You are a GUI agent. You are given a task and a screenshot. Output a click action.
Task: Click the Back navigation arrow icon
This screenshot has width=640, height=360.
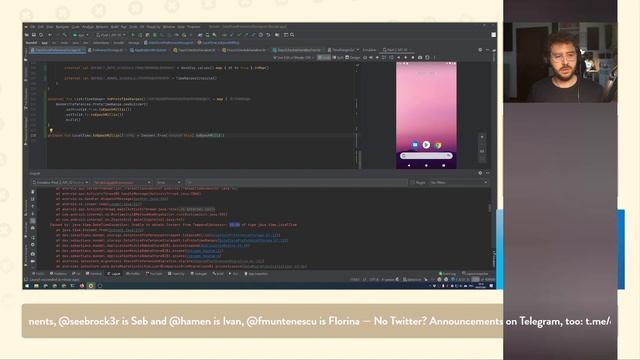pyautogui.click(x=50, y=35)
